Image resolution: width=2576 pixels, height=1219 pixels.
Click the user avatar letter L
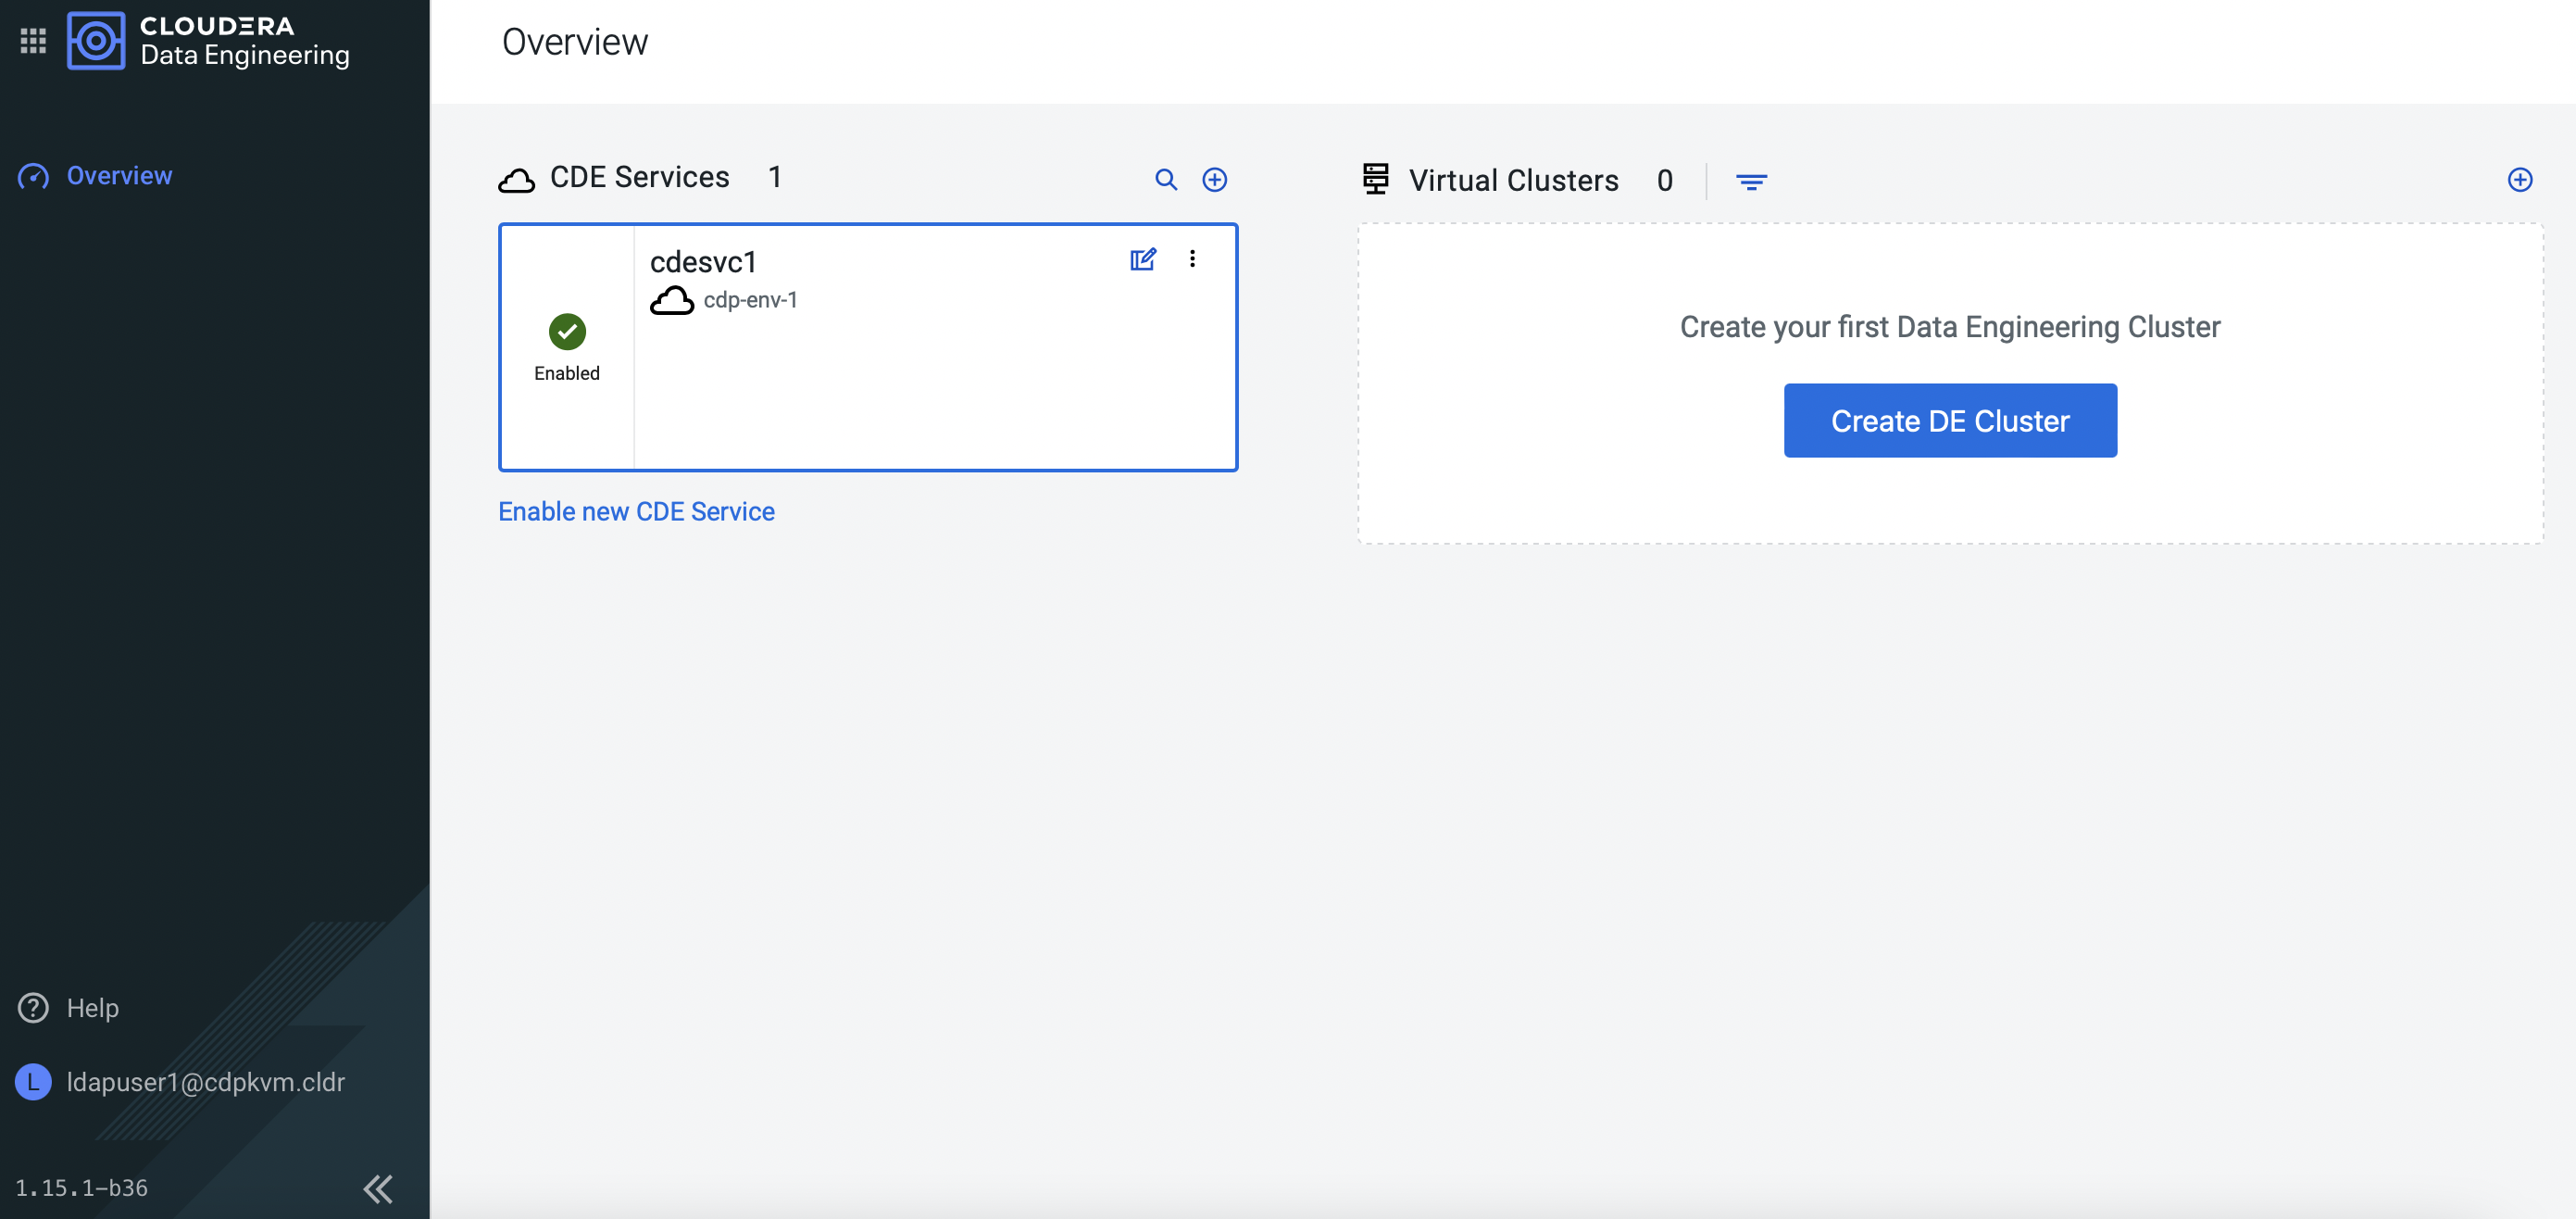(33, 1082)
